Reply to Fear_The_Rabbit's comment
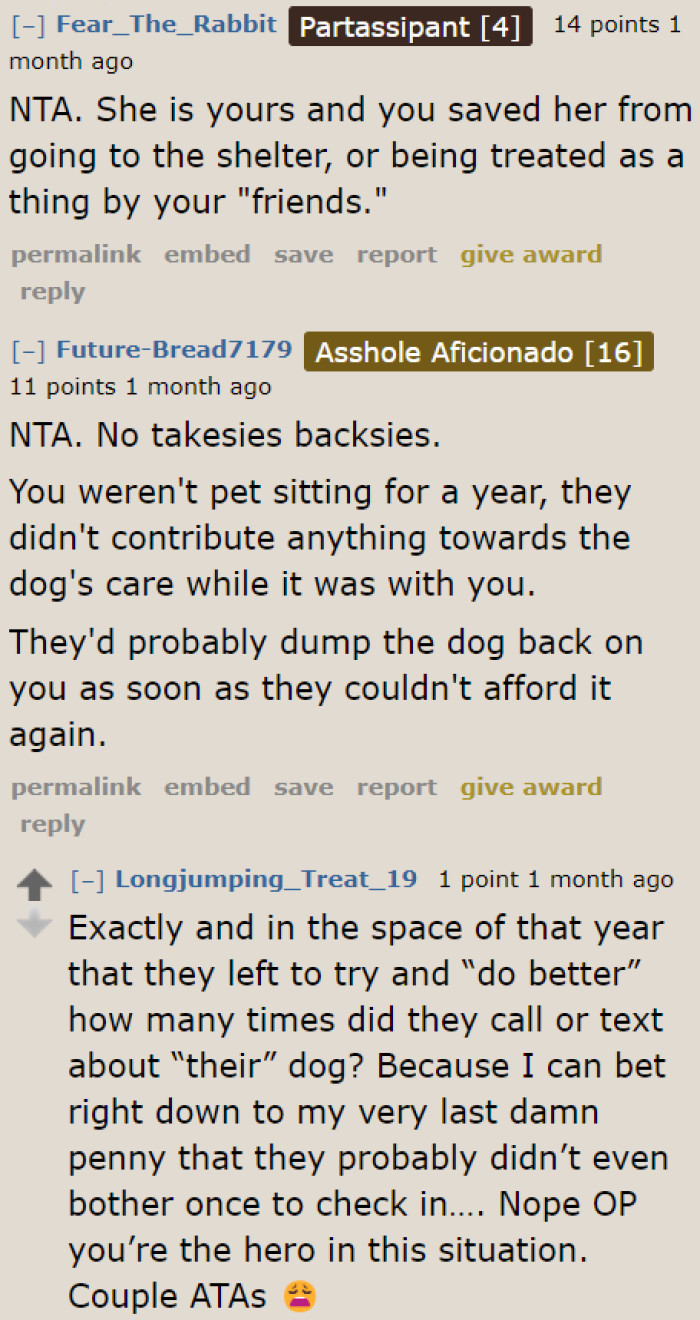This screenshot has width=700, height=1320. [52, 291]
